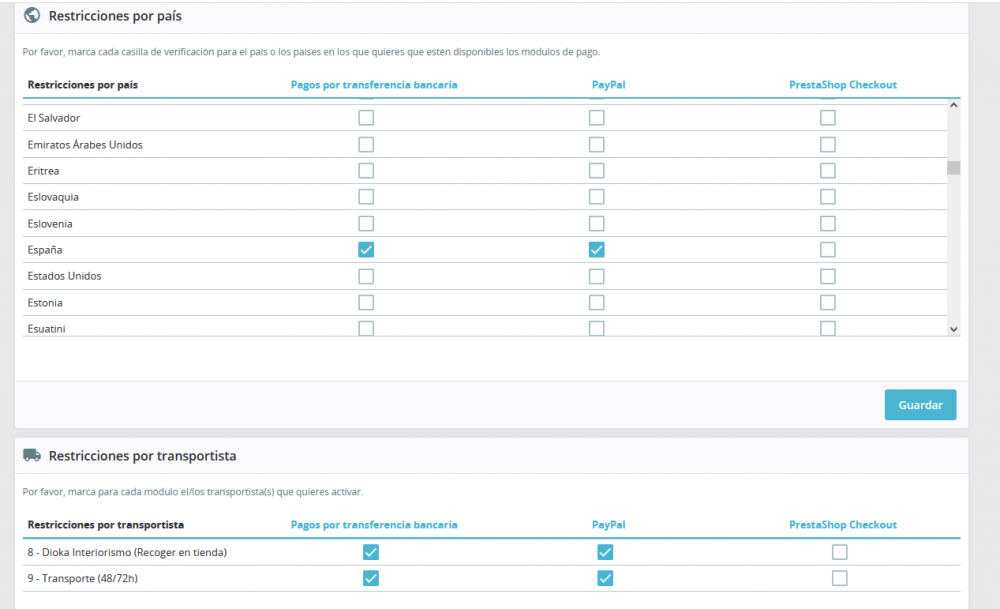Uncheck PayPal for Transporte (48/72h)
This screenshot has width=1000, height=609.
point(605,578)
